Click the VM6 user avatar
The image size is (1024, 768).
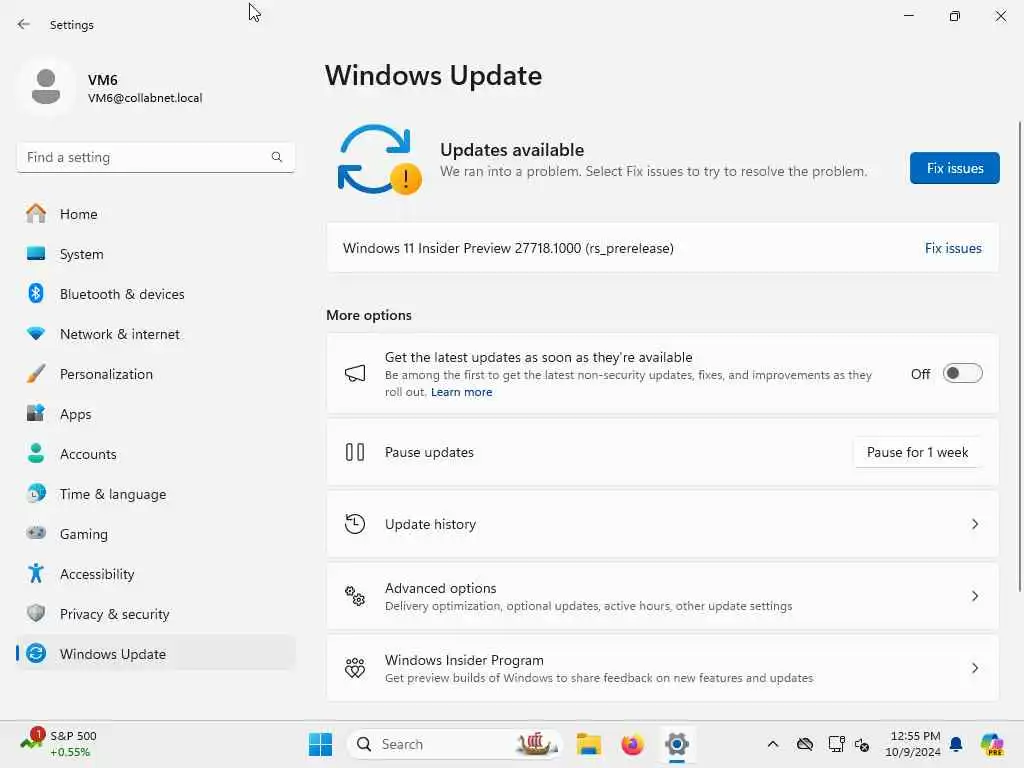click(46, 87)
